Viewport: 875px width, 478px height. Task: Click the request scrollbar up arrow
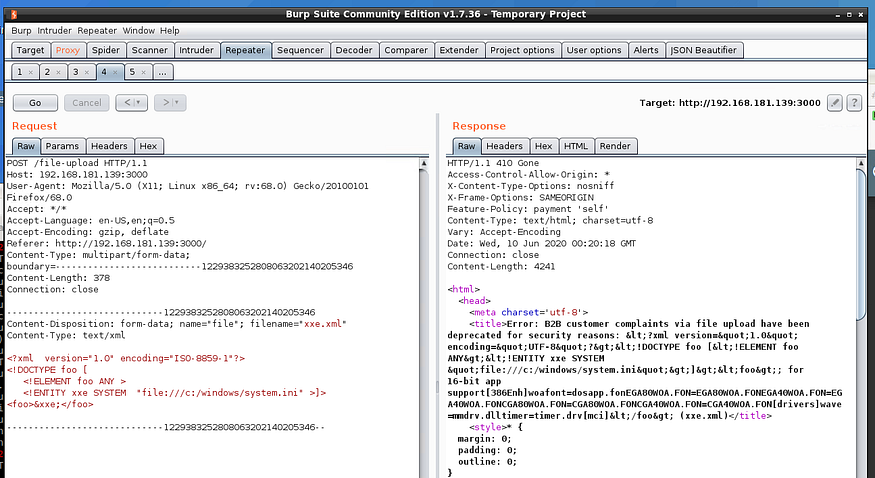pyautogui.click(x=424, y=163)
